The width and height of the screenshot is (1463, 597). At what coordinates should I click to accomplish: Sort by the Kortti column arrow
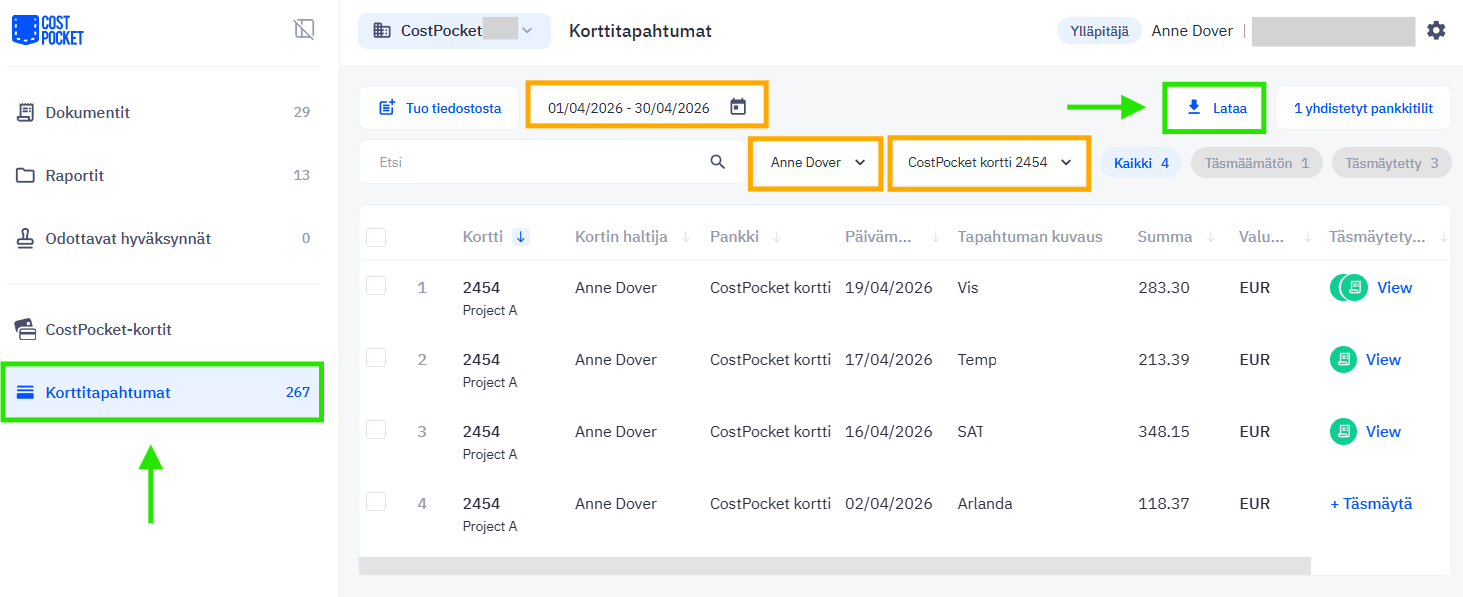(x=521, y=237)
